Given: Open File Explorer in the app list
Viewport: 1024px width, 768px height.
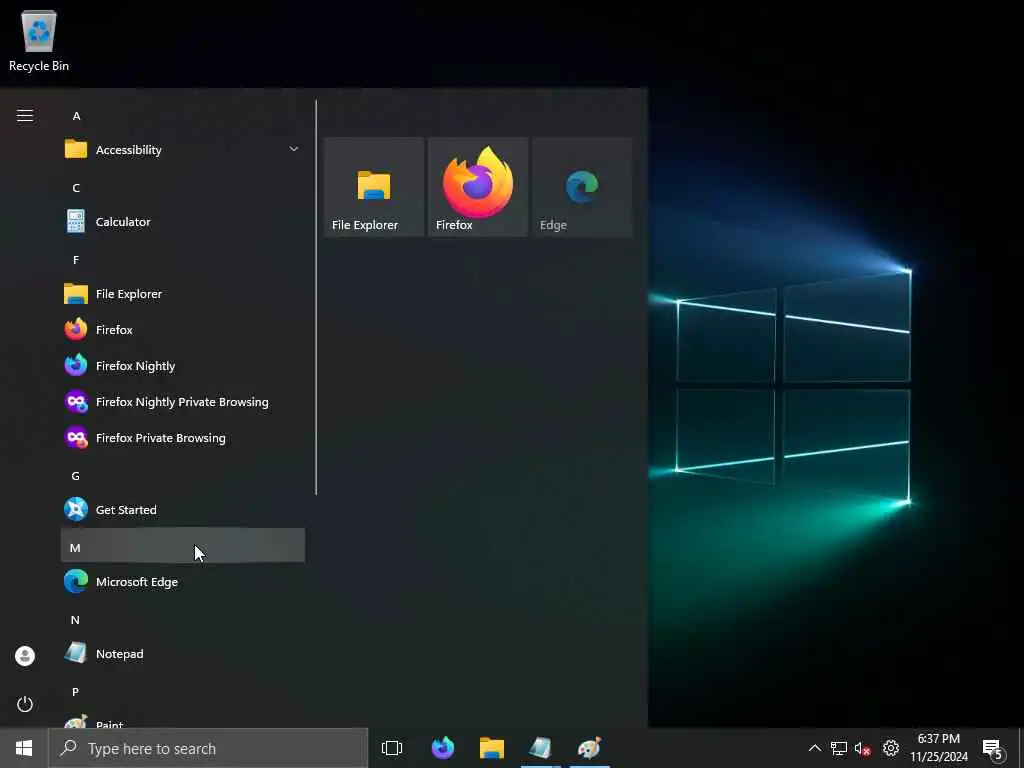Looking at the screenshot, I should [183, 294].
